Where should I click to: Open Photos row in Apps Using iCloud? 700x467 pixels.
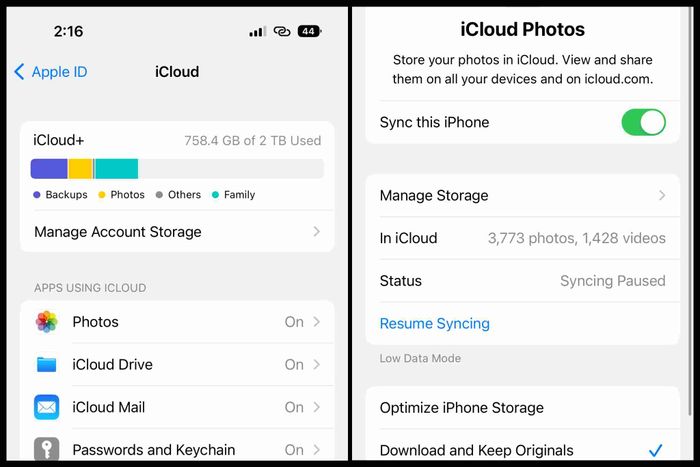177,322
